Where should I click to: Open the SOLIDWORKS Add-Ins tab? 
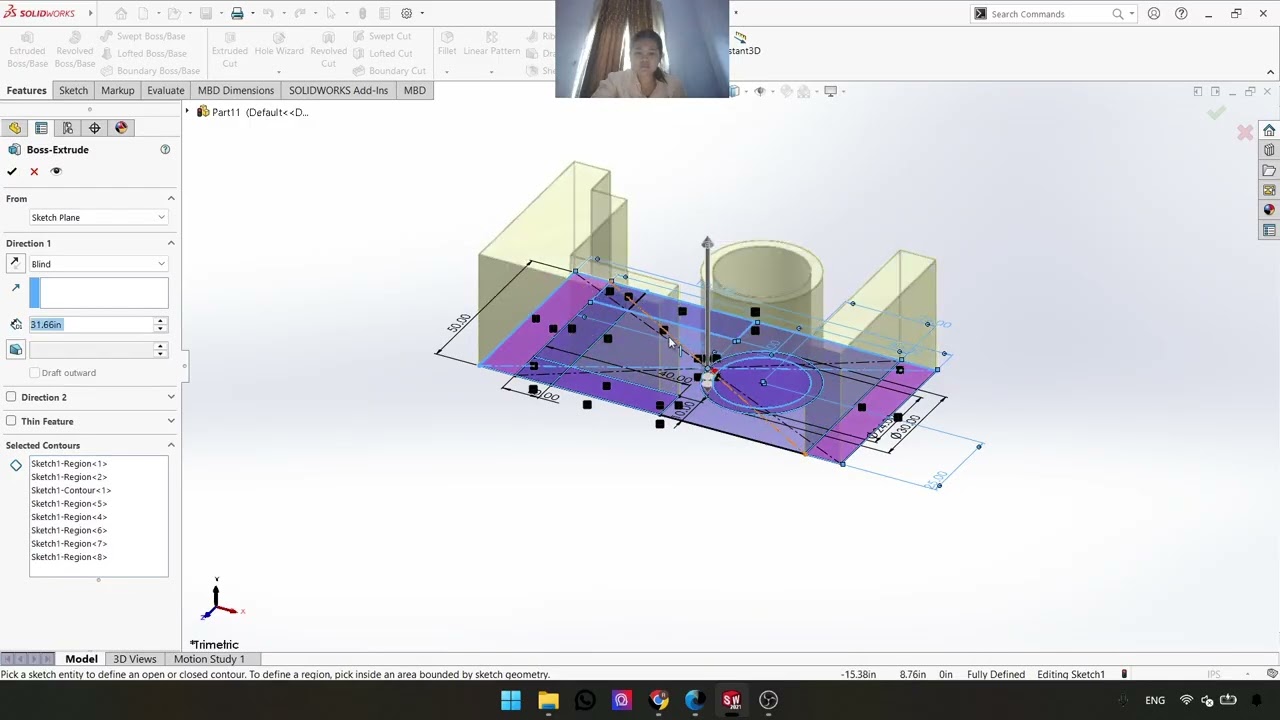tap(338, 90)
